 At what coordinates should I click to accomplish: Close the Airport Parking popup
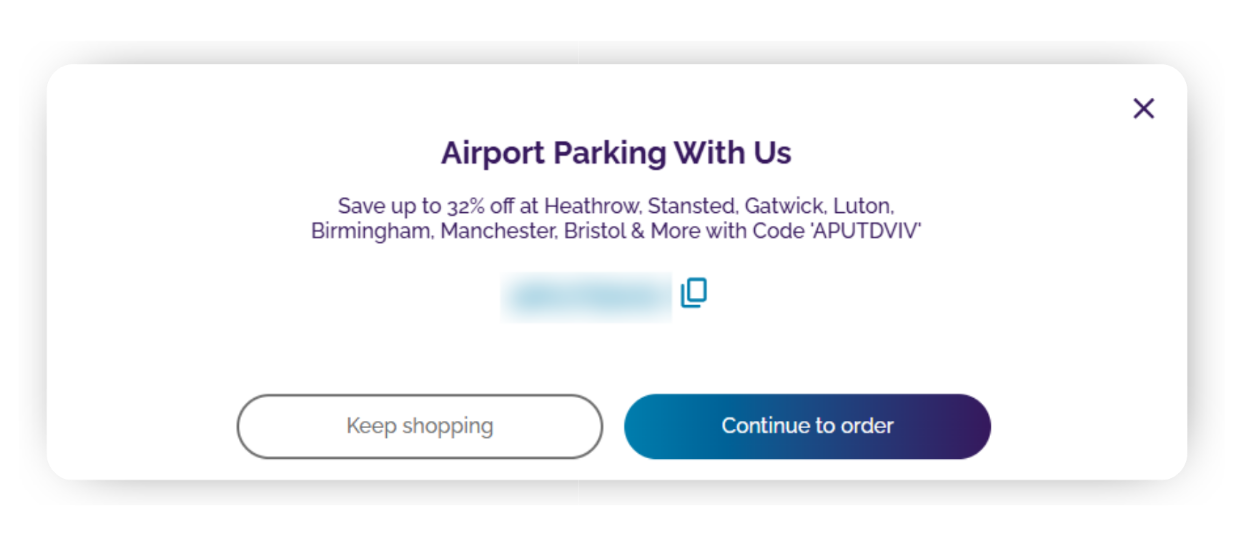pyautogui.click(x=1143, y=108)
